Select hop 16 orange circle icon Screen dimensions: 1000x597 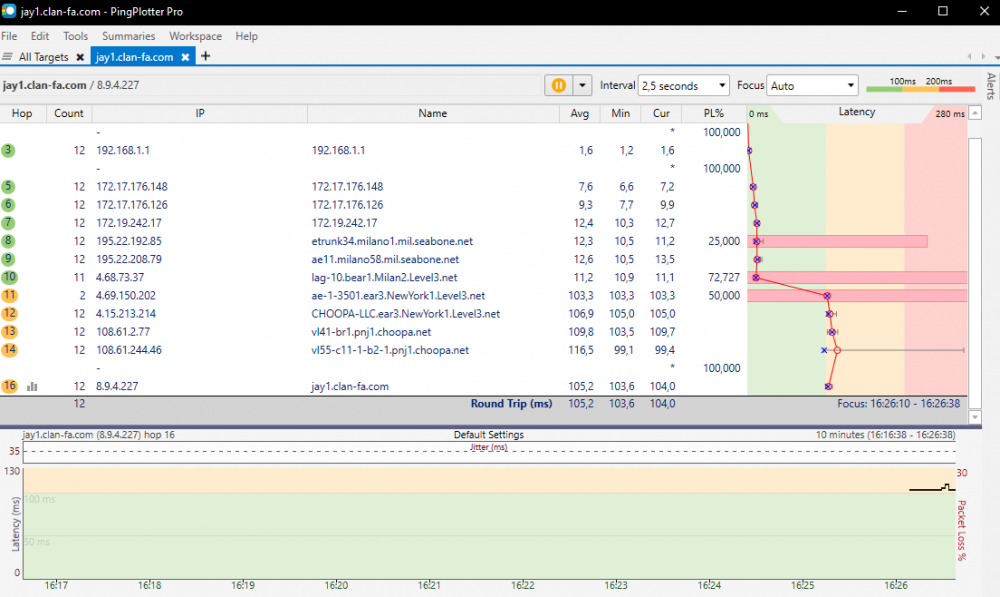(9, 386)
